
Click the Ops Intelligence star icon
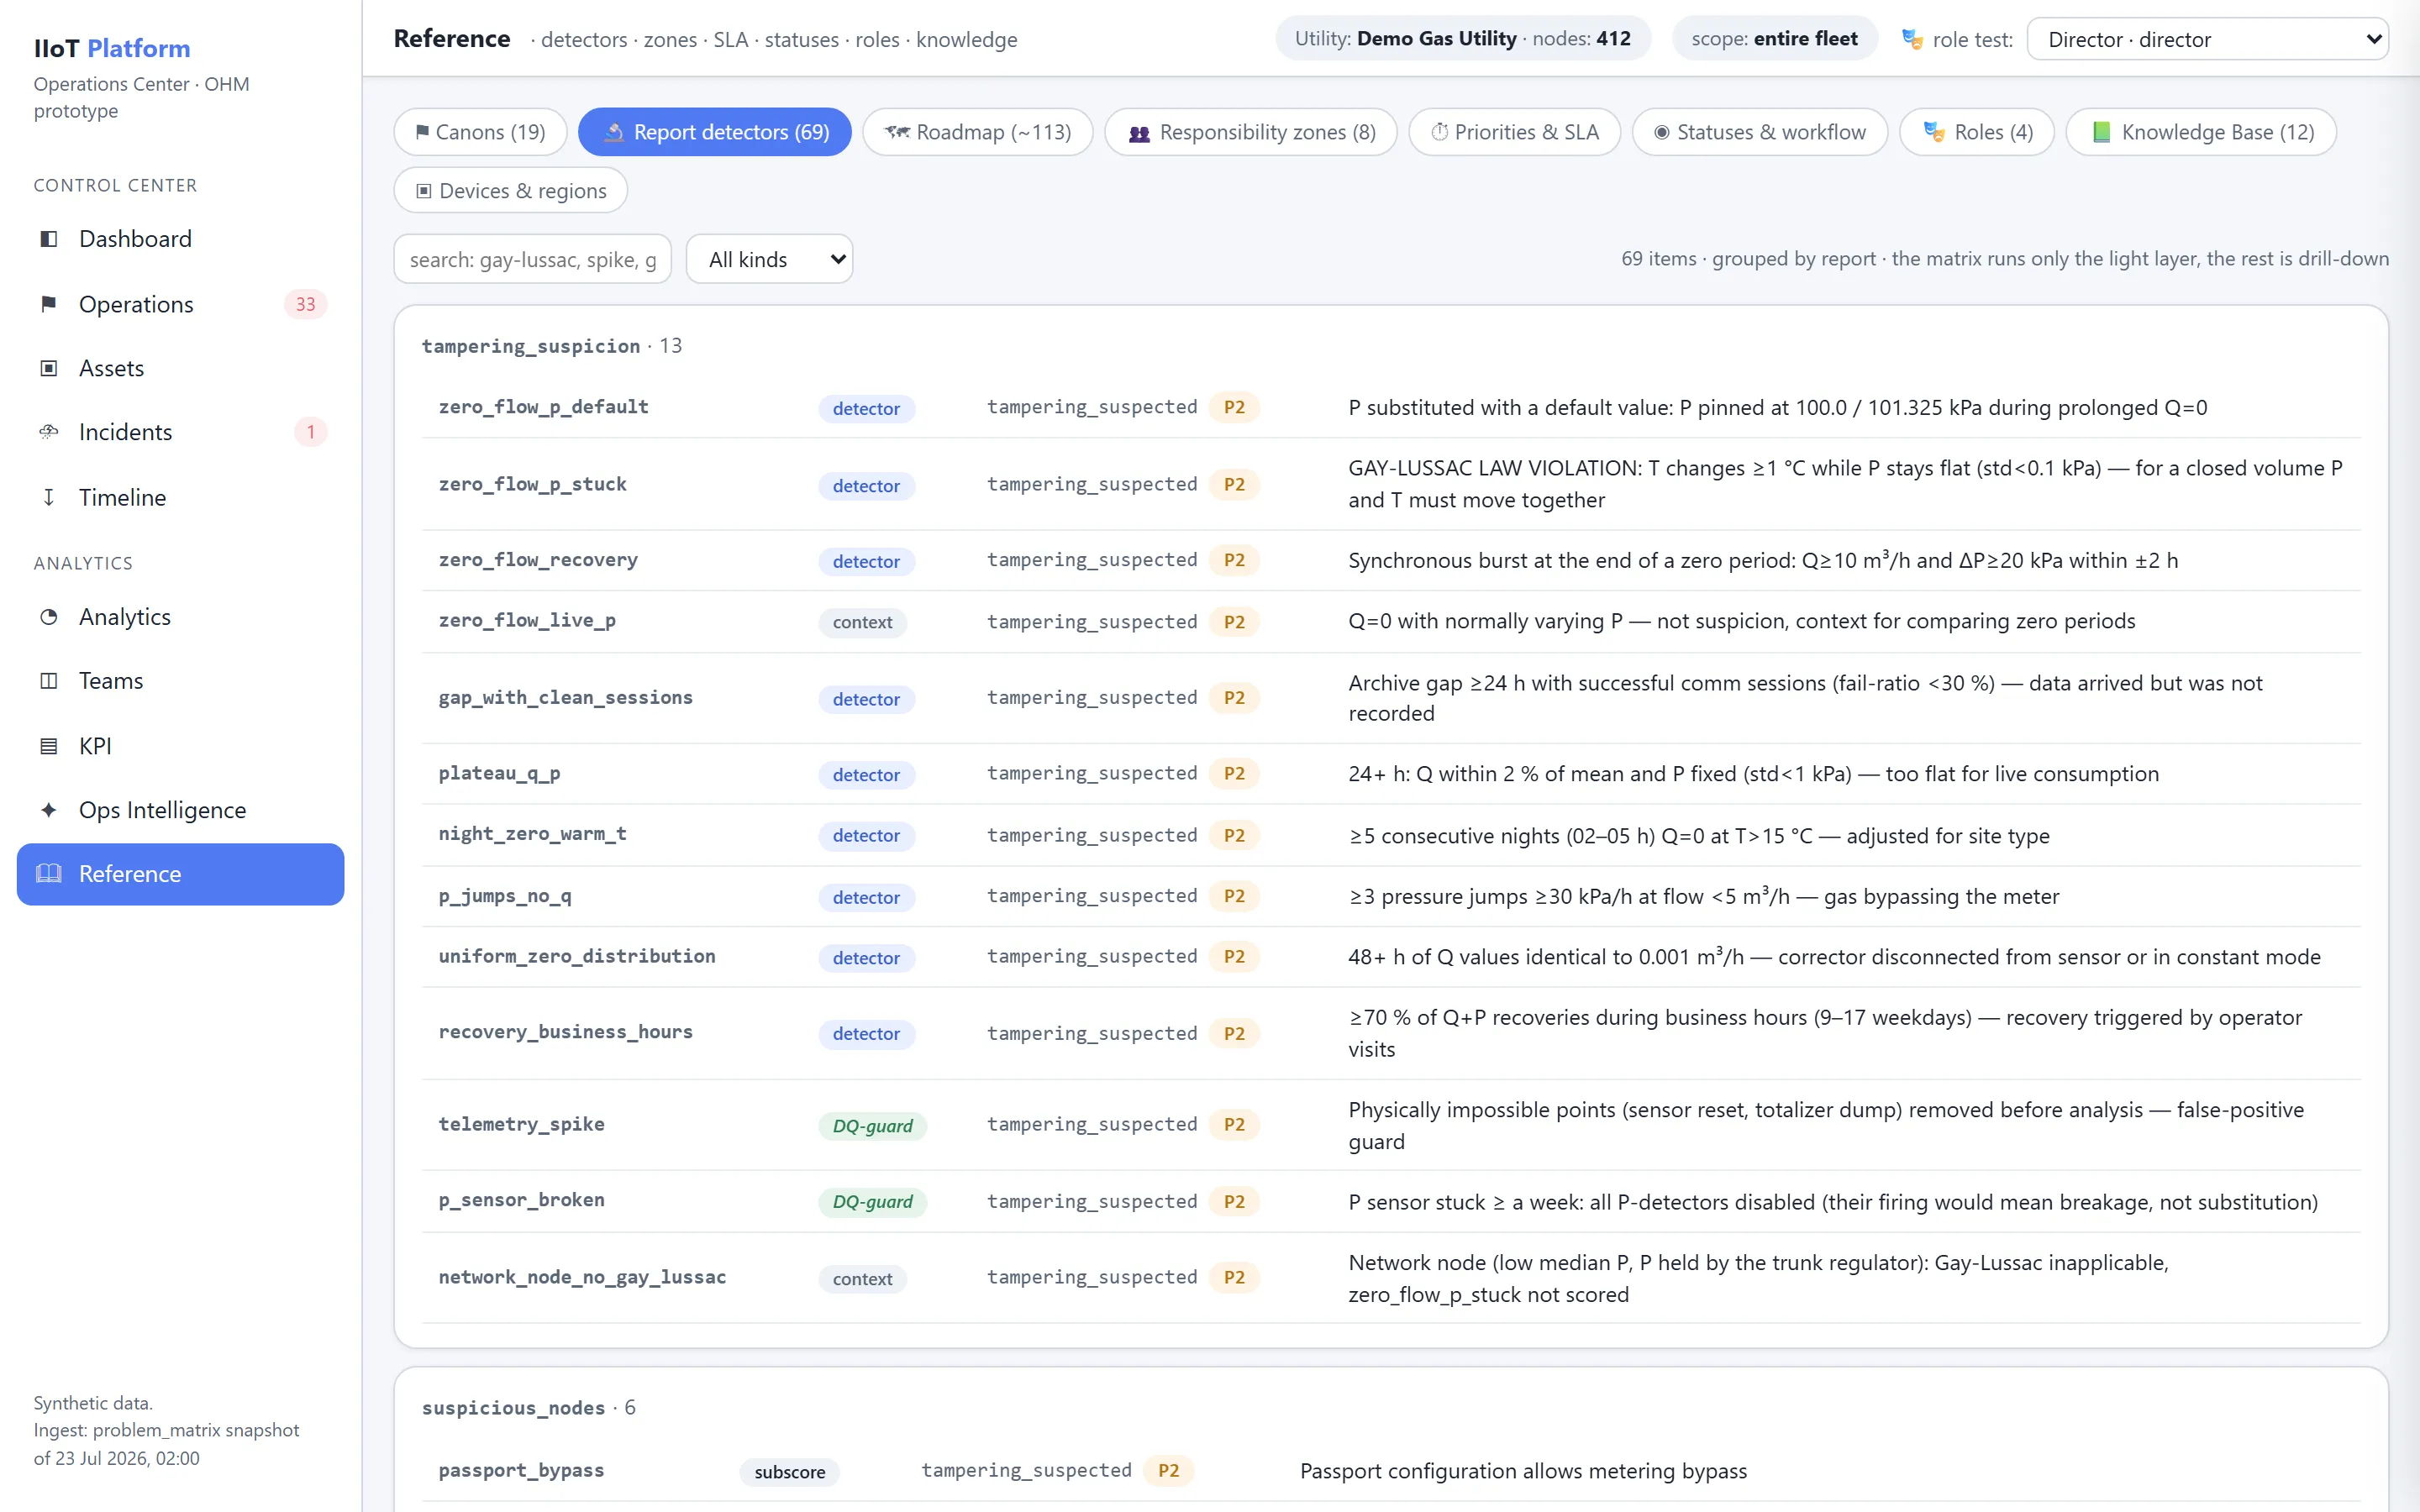48,810
